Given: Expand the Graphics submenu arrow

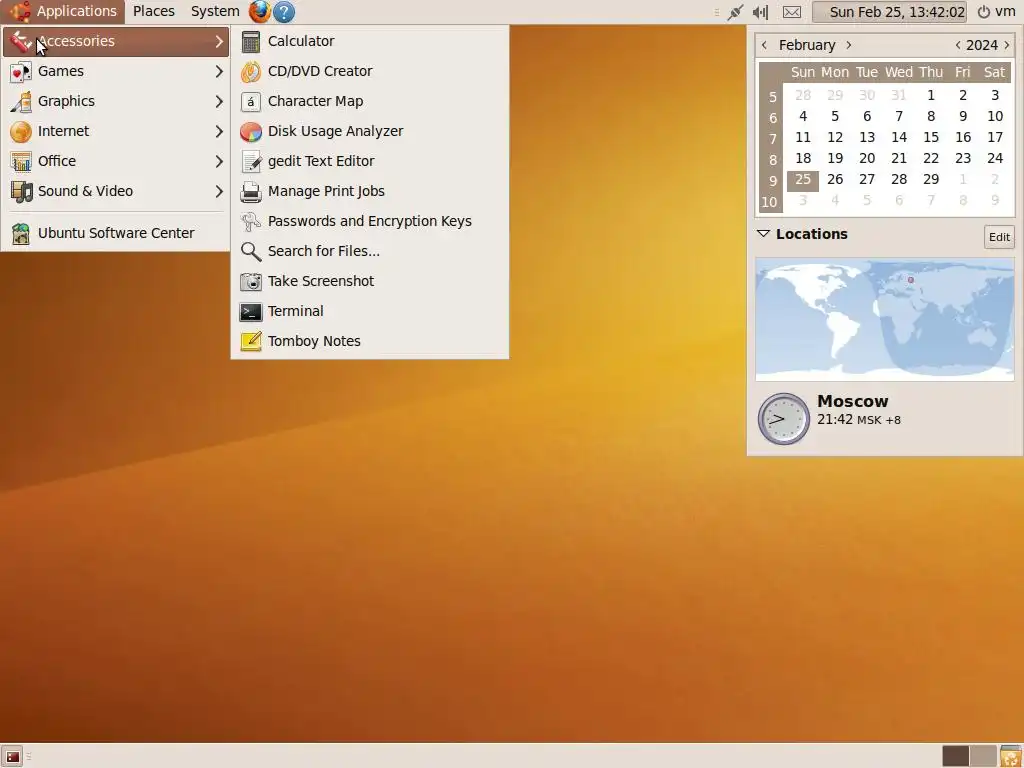Looking at the screenshot, I should click(219, 101).
